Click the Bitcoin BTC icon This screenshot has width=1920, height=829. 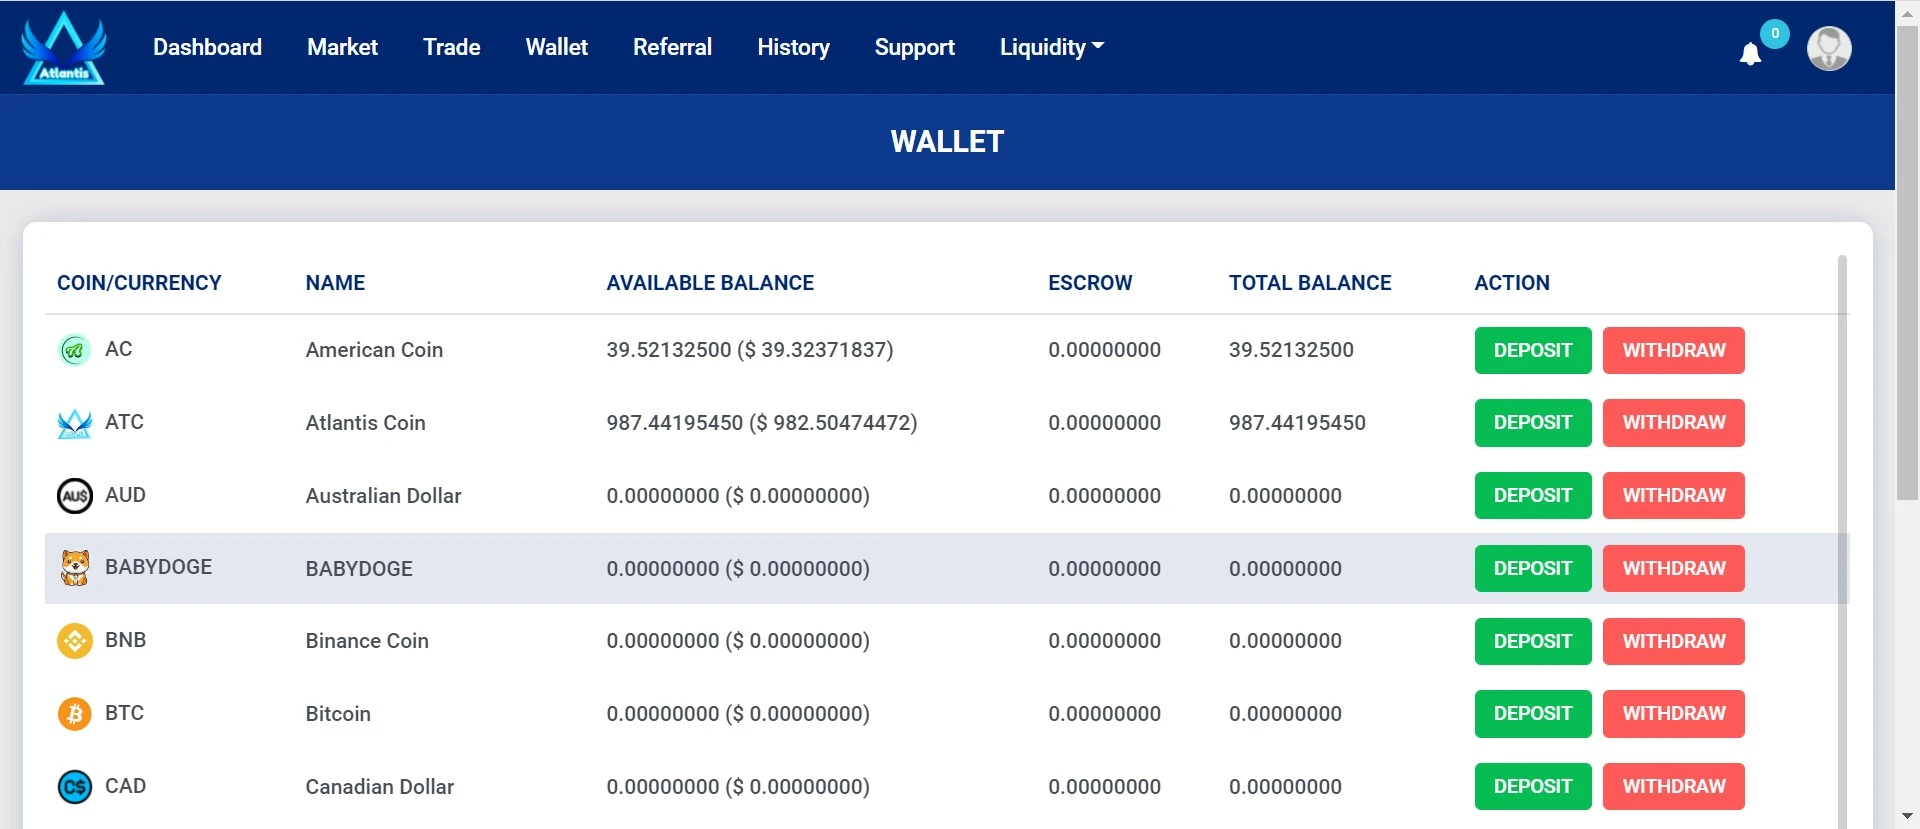(75, 714)
